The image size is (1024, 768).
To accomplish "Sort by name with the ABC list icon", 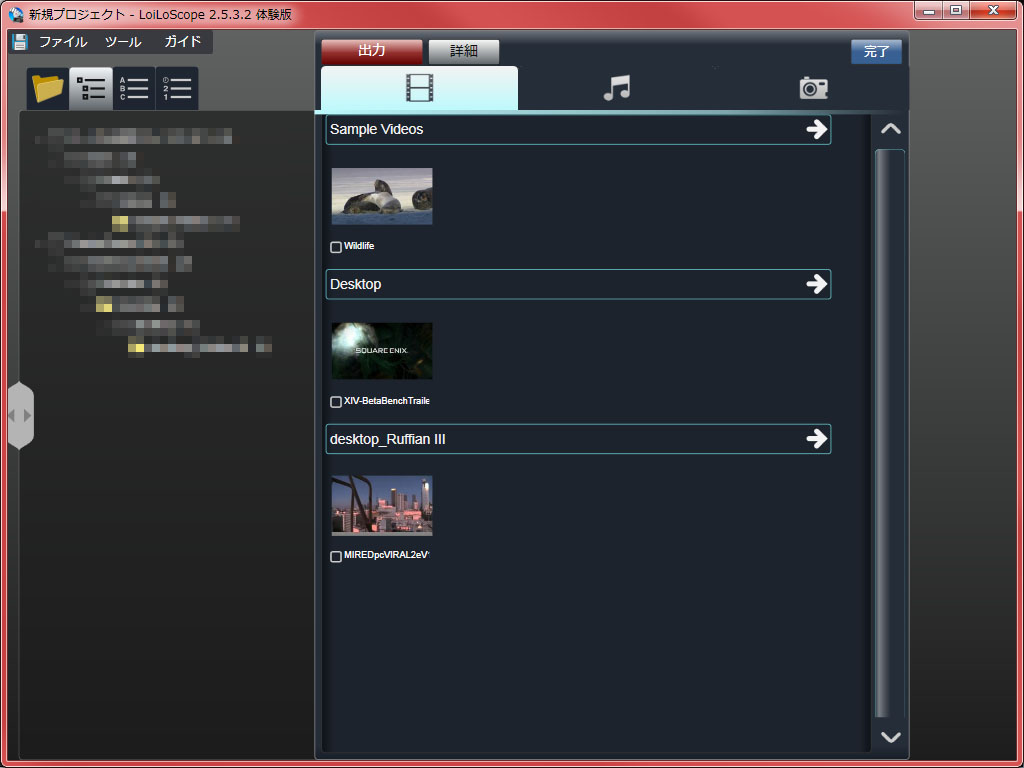I will tap(134, 88).
